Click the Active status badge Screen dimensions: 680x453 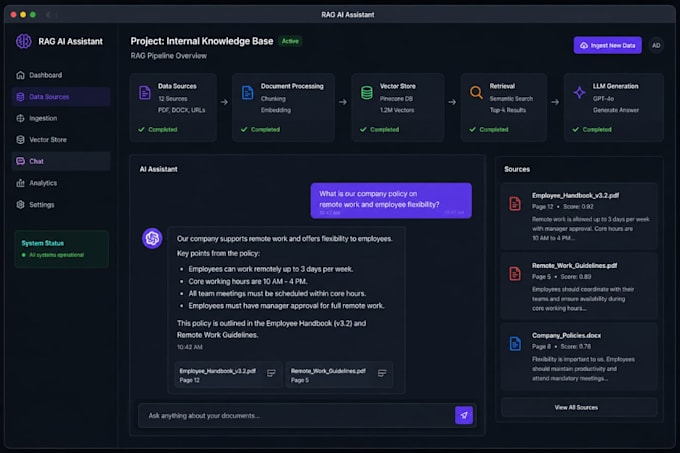(290, 41)
